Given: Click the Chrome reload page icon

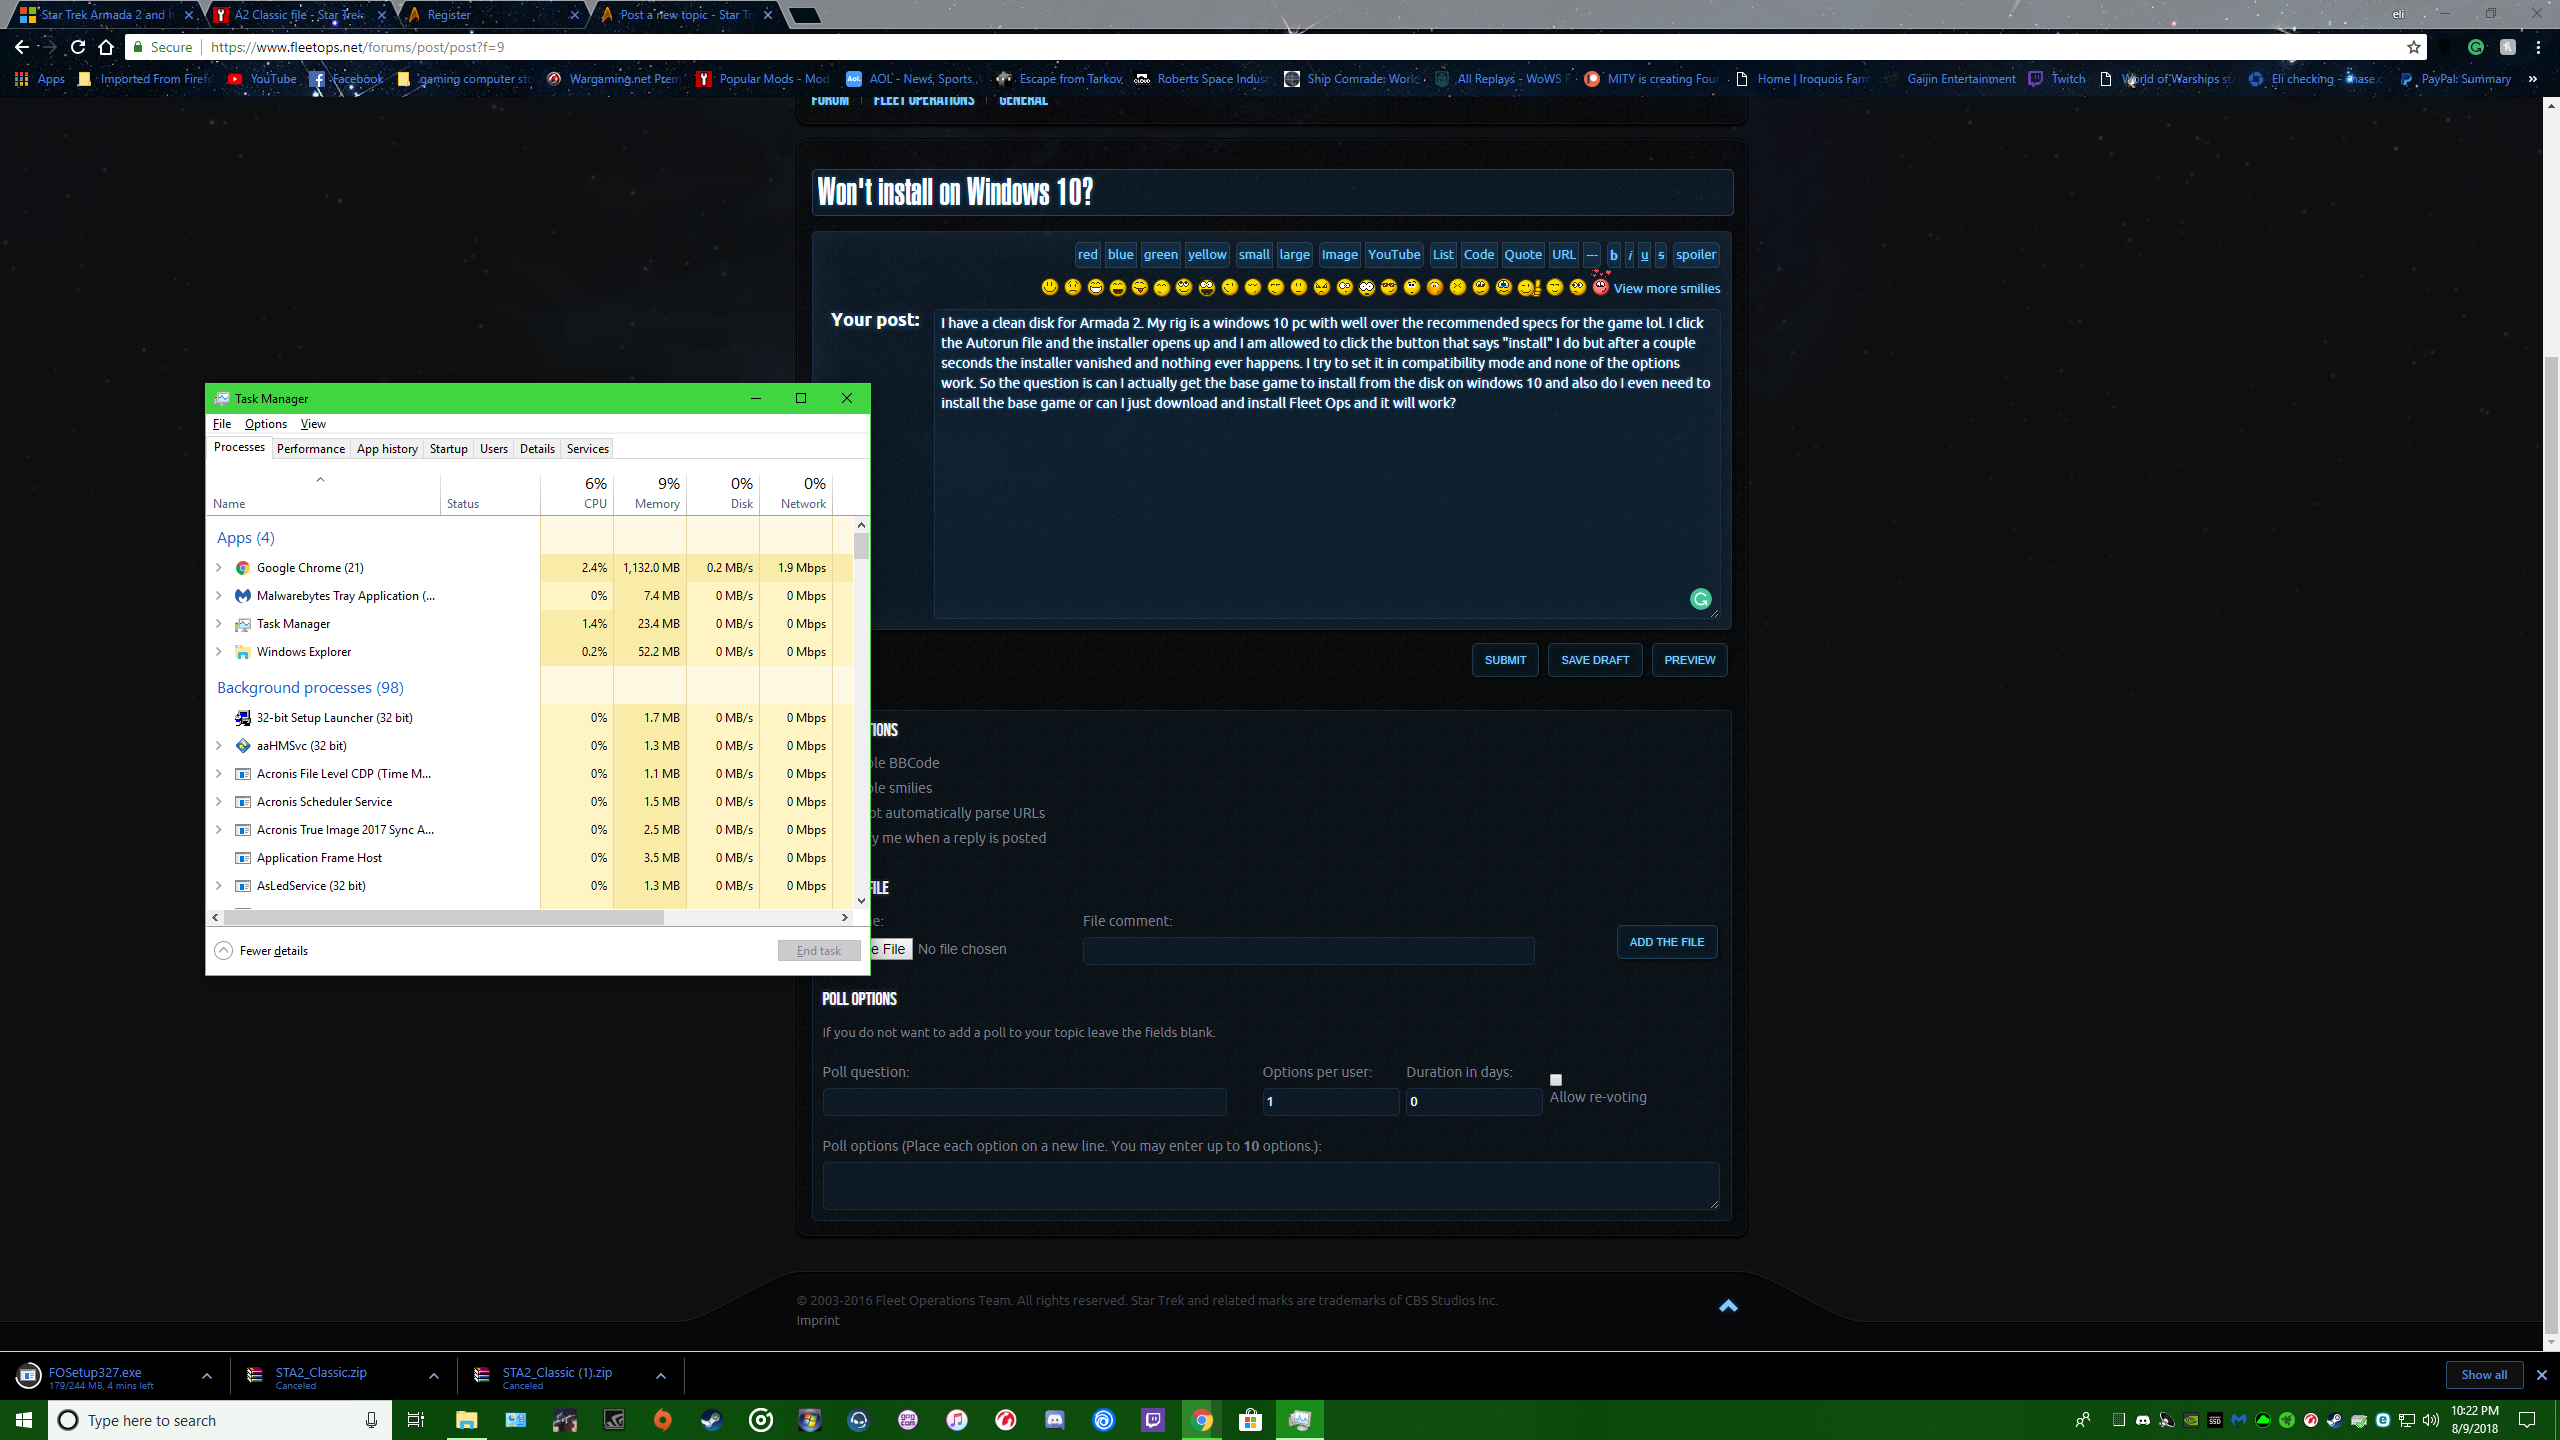Looking at the screenshot, I should (x=78, y=47).
